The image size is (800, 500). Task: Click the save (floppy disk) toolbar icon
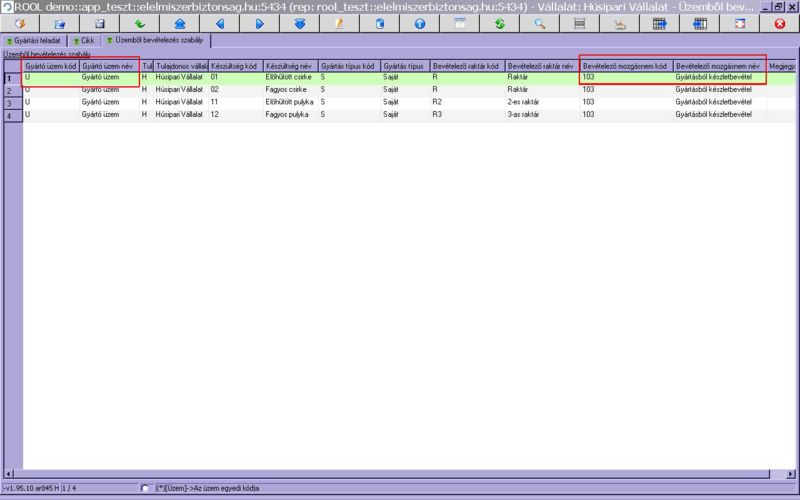pyautogui.click(x=100, y=23)
